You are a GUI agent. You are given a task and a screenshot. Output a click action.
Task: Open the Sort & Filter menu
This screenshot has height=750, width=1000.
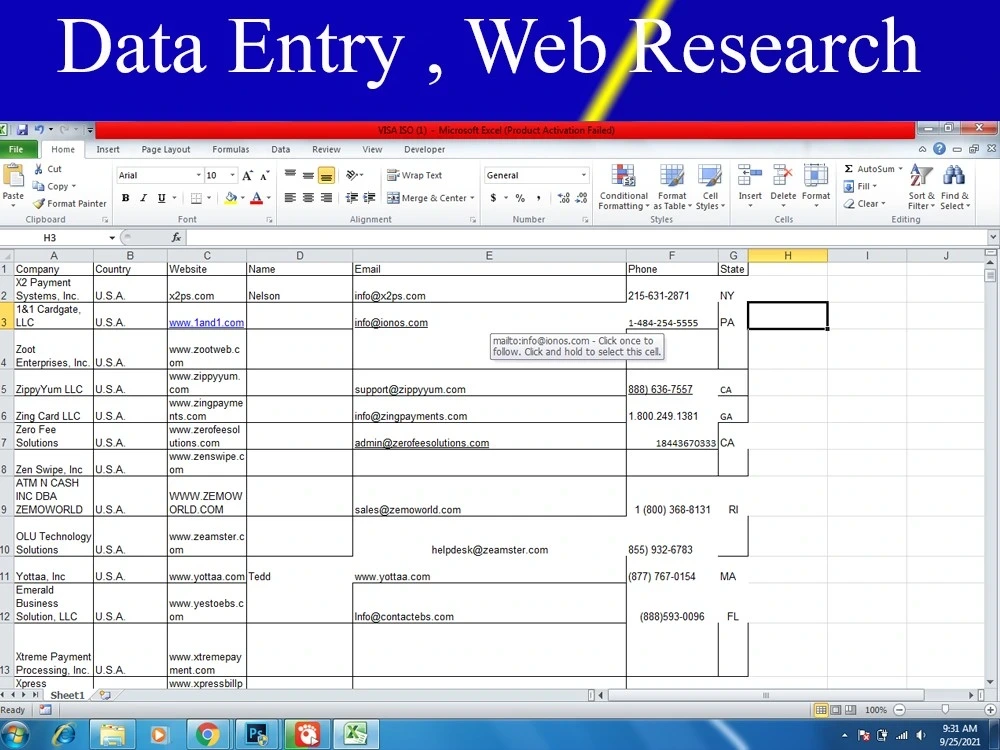[922, 186]
